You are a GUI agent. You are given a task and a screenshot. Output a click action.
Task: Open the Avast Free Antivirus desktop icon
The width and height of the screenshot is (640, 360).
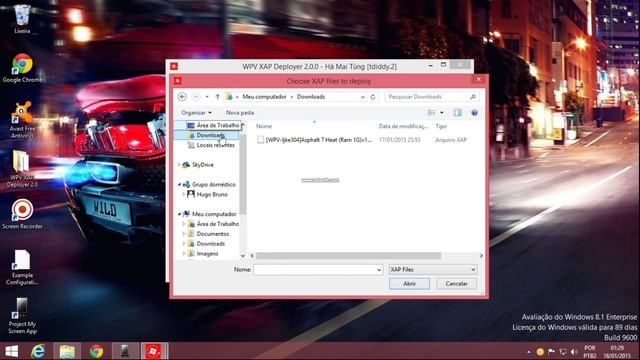pos(22,120)
